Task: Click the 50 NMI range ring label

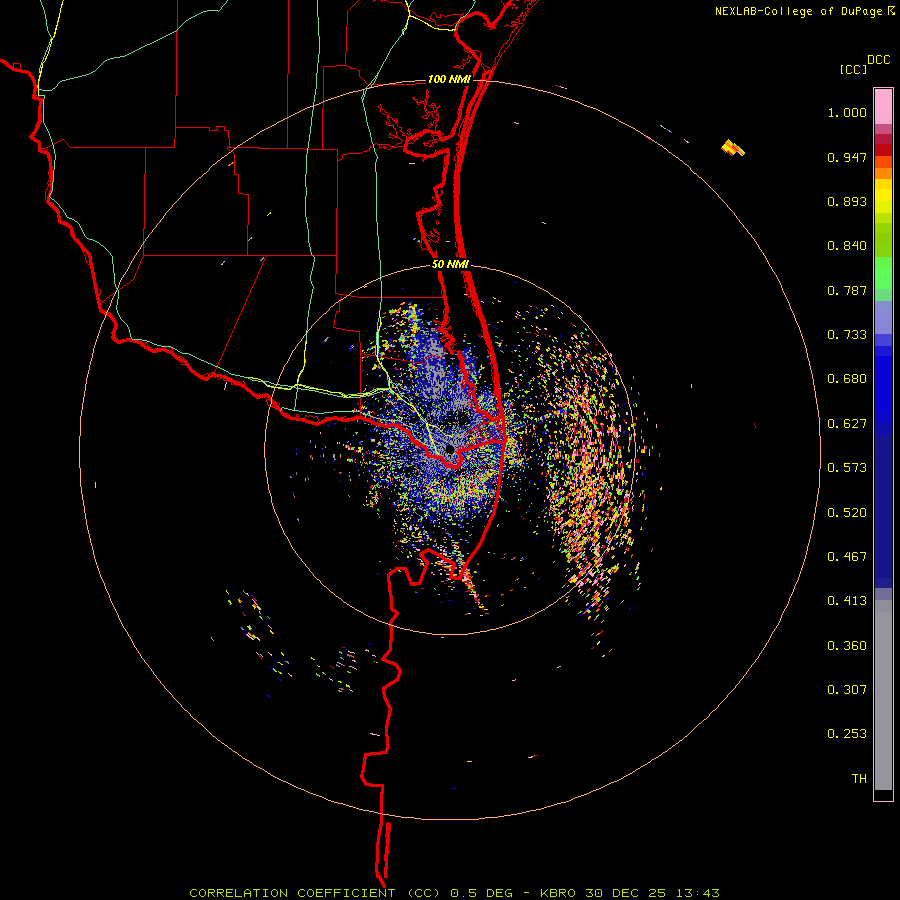Action: [451, 264]
